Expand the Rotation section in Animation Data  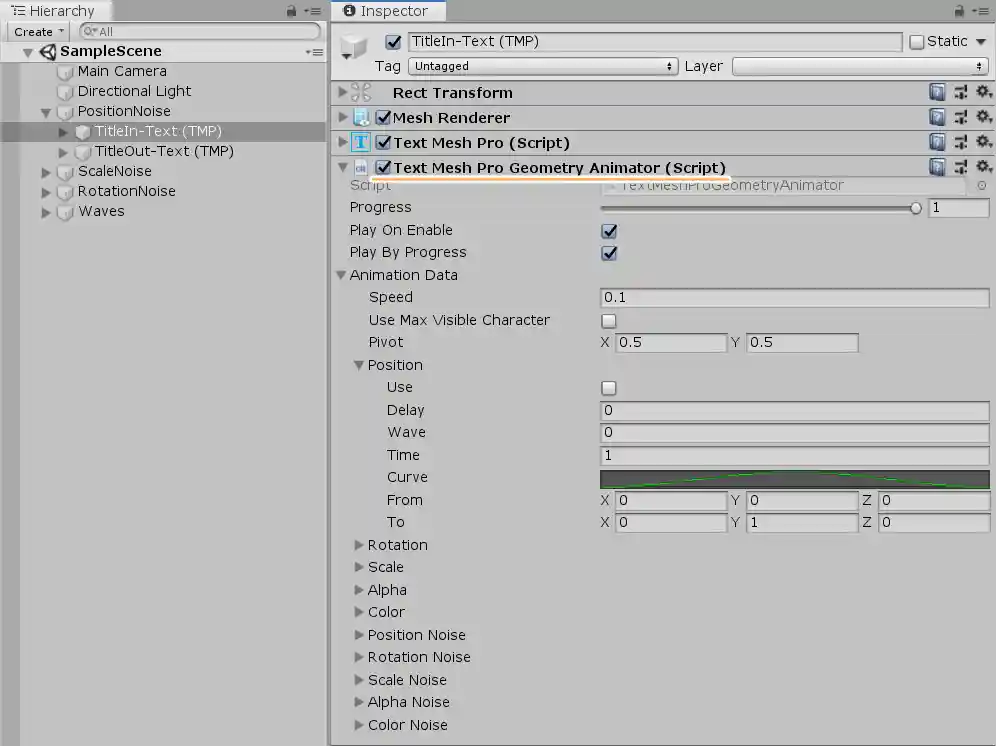coord(359,545)
